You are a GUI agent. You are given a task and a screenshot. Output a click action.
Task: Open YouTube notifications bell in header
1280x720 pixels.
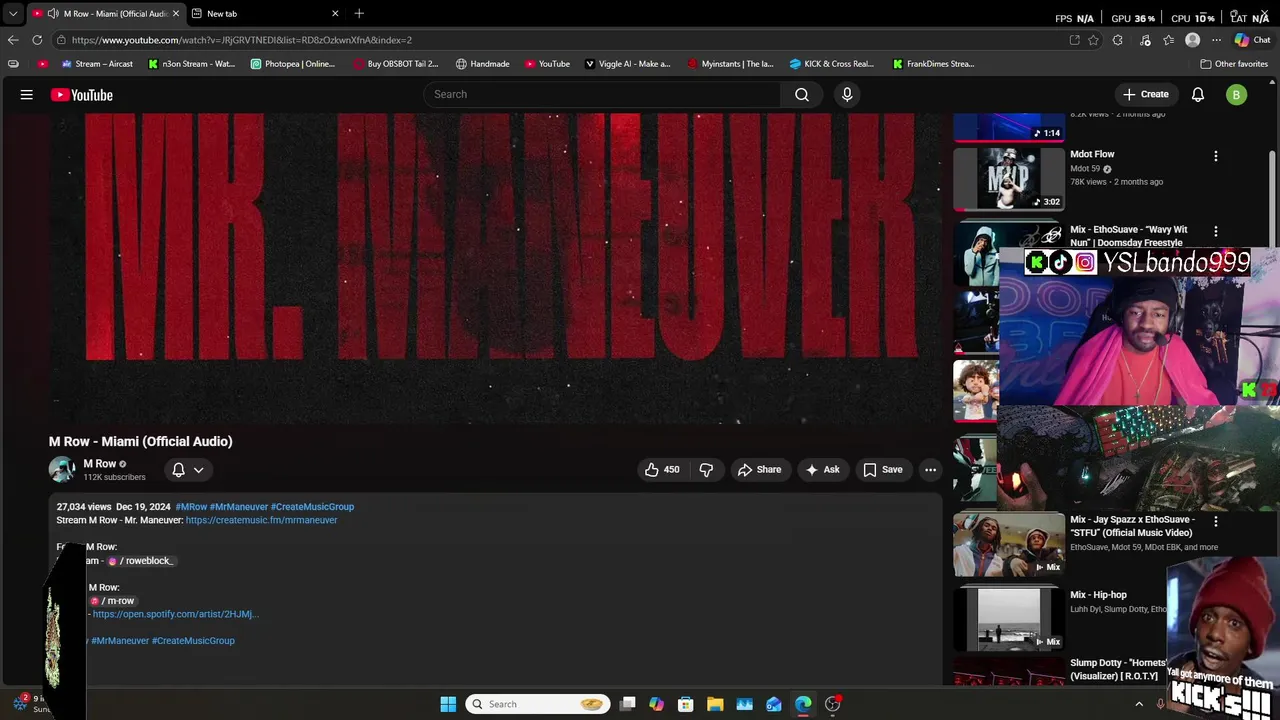(1198, 95)
